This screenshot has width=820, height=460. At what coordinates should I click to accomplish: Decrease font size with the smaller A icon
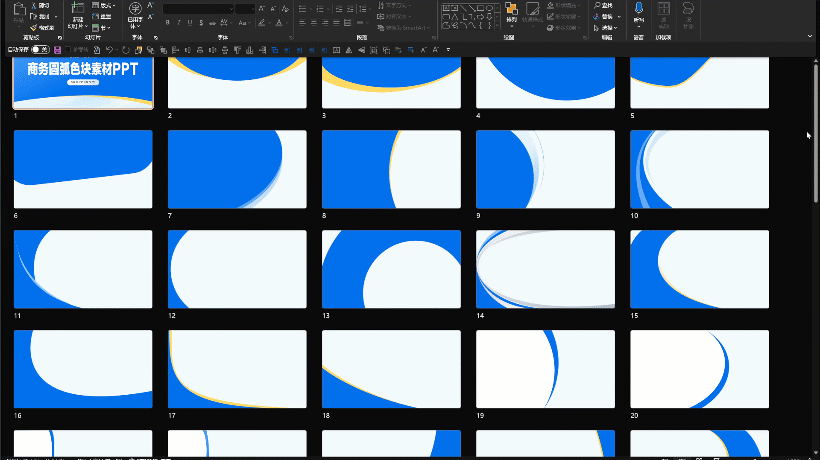pos(273,9)
